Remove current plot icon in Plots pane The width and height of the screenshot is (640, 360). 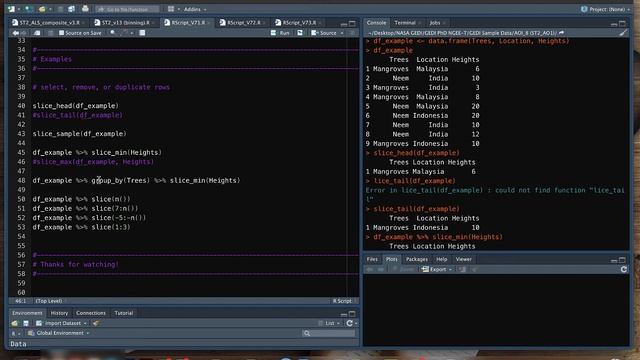click(x=462, y=269)
